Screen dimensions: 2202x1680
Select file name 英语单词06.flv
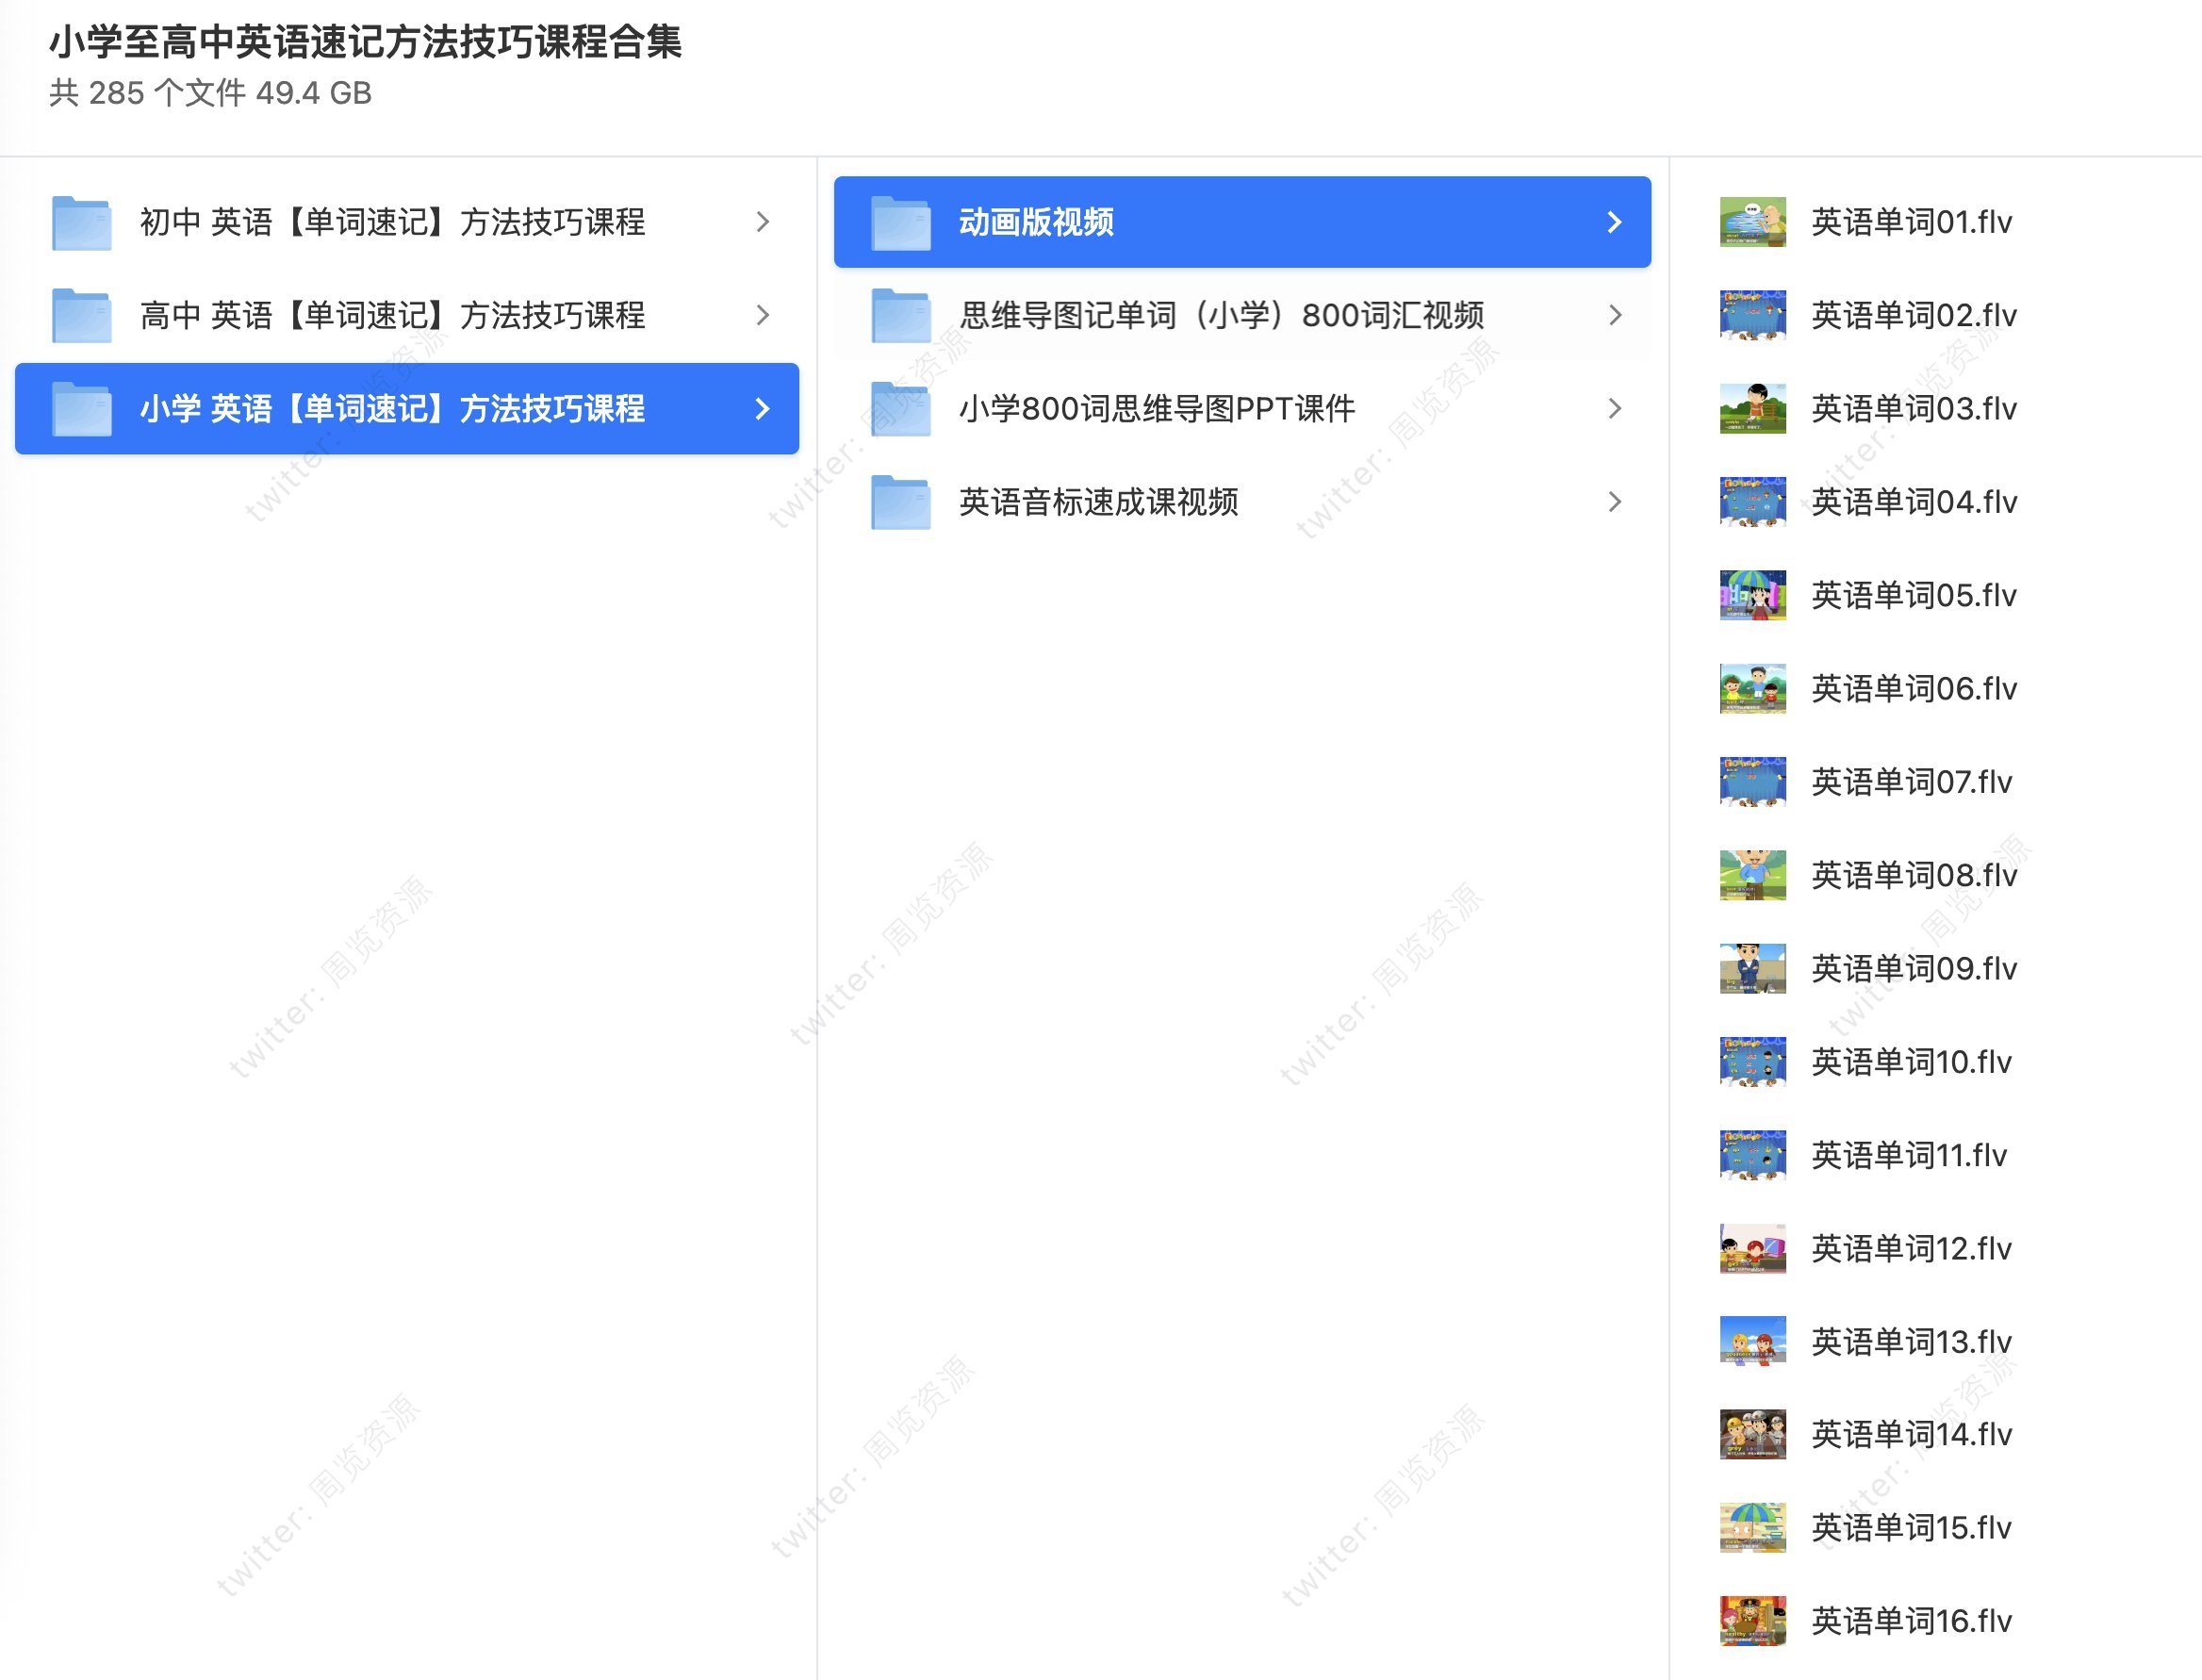point(1914,688)
